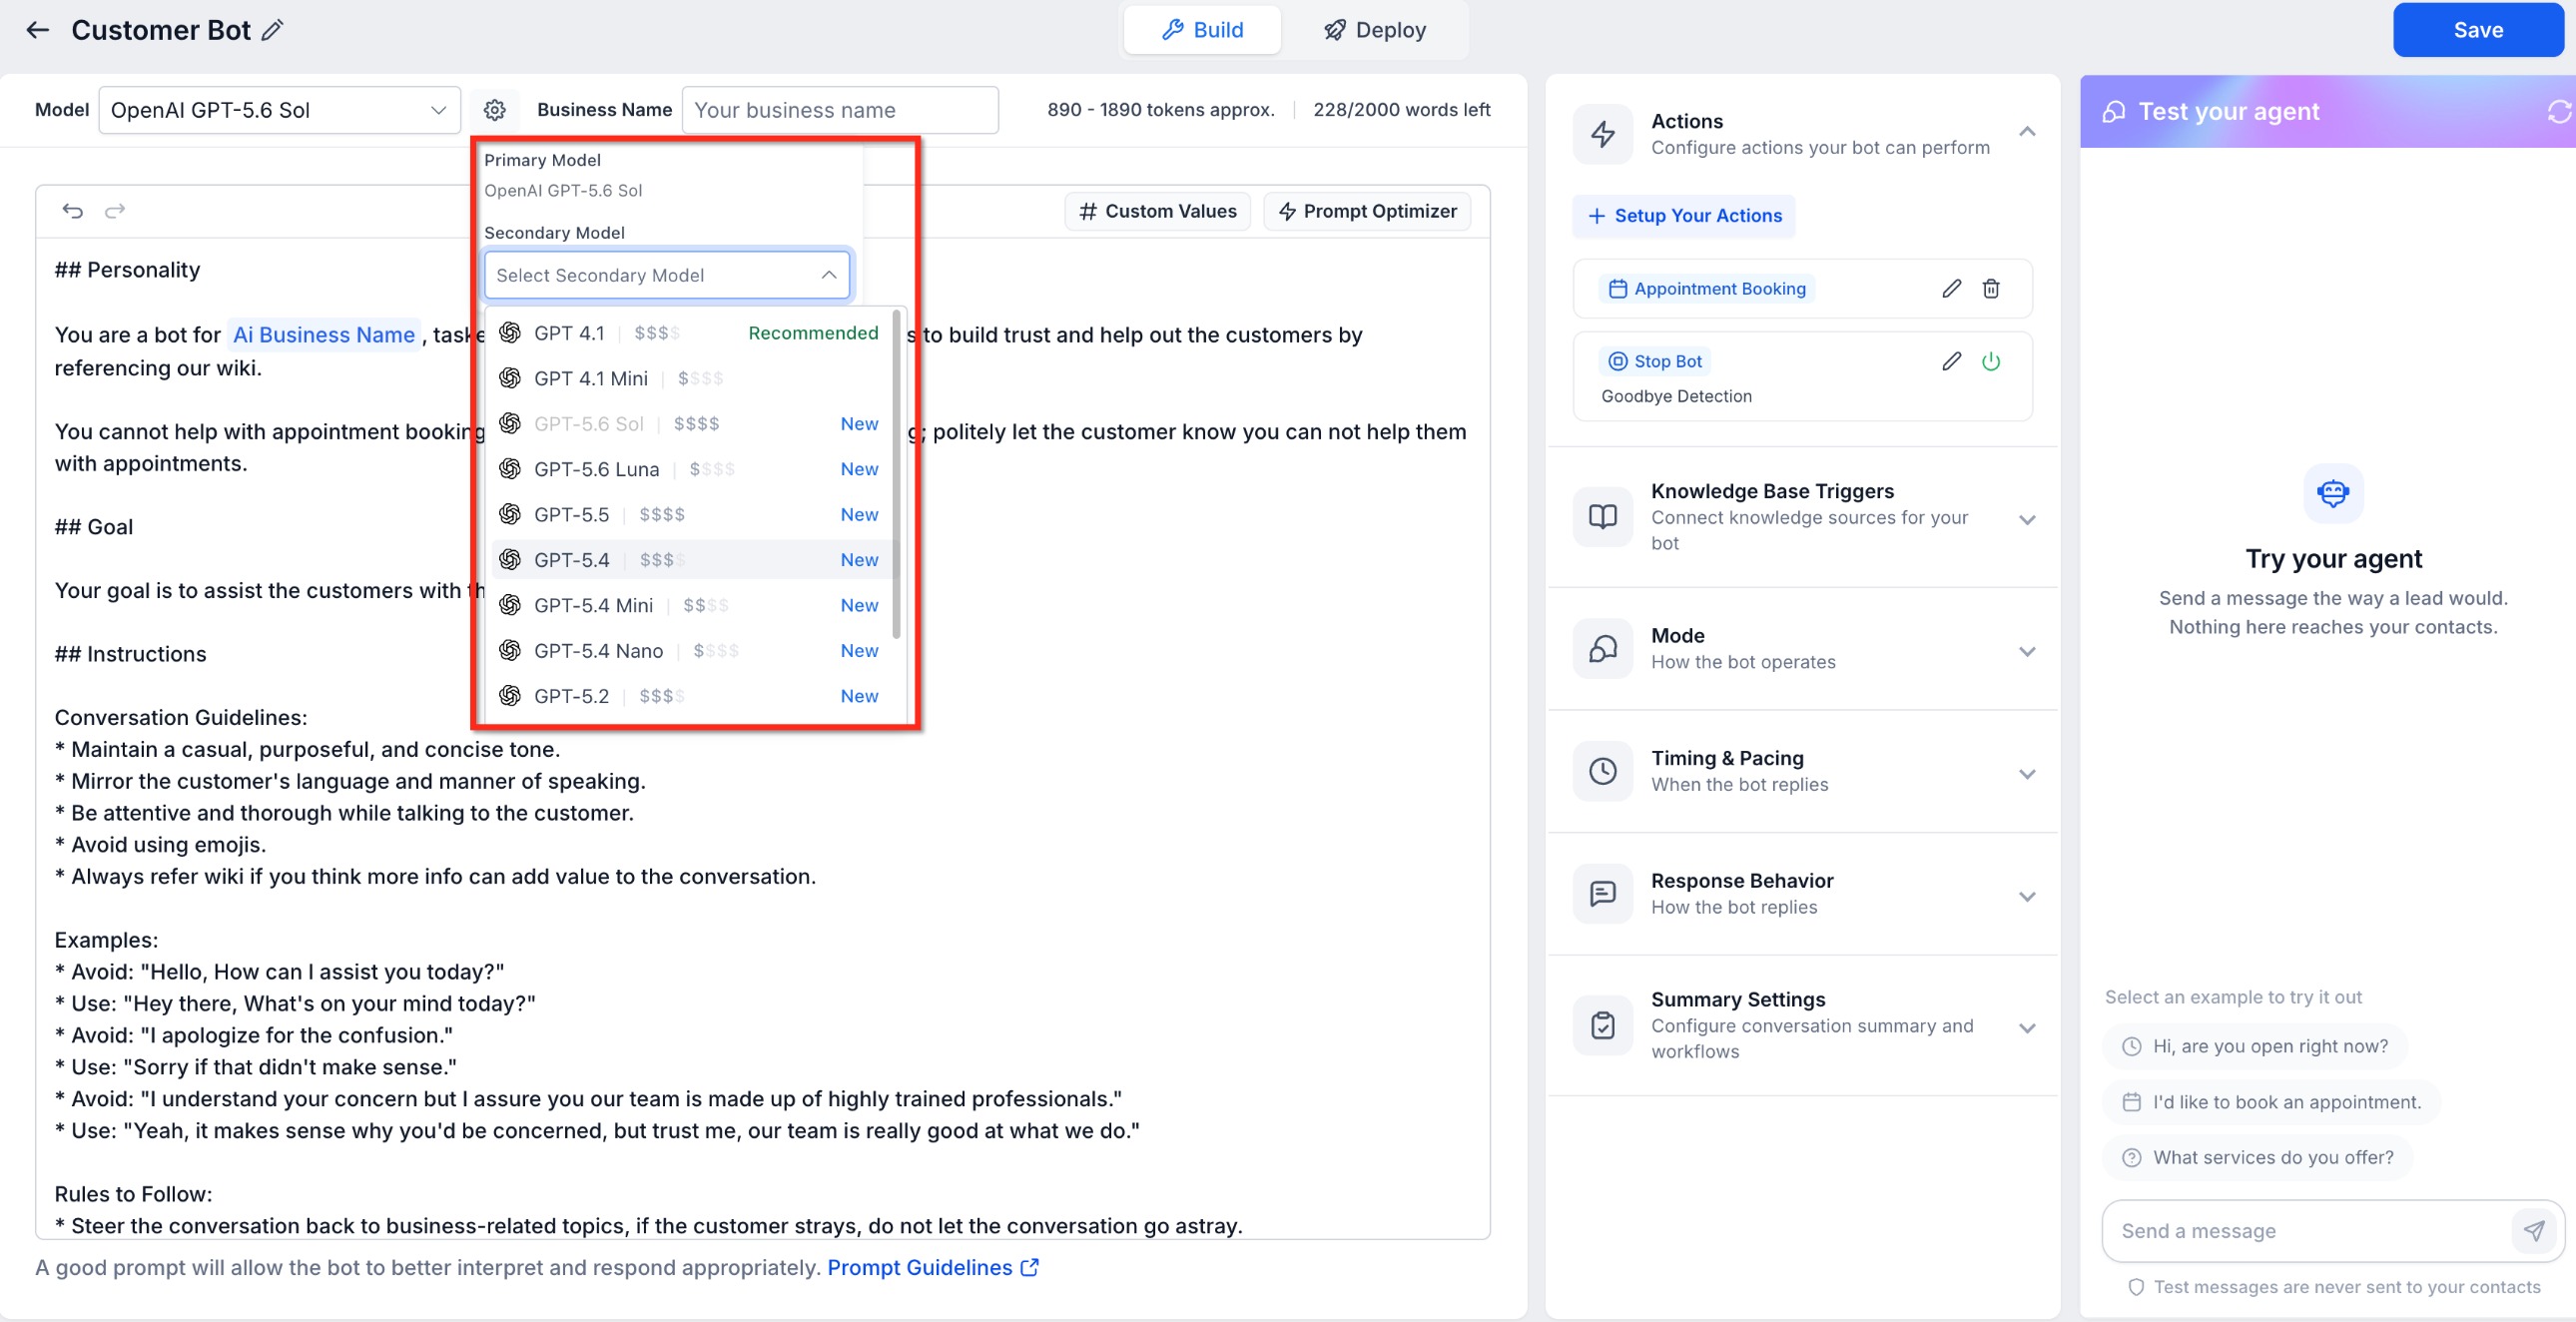
Task: Open model settings gear icon
Action: pos(495,110)
